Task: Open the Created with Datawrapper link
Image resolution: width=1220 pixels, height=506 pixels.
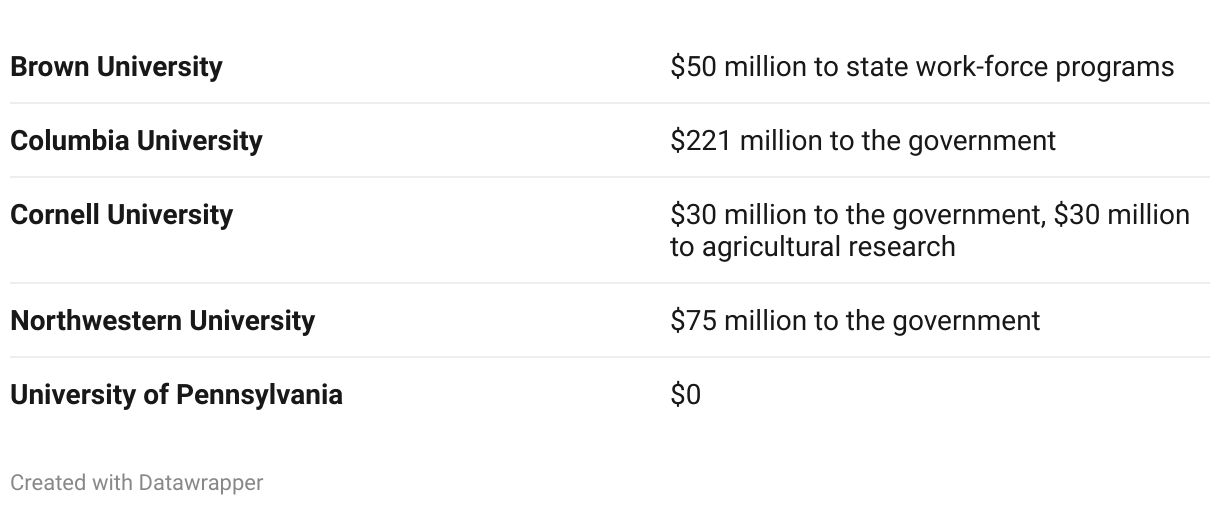Action: 136,483
